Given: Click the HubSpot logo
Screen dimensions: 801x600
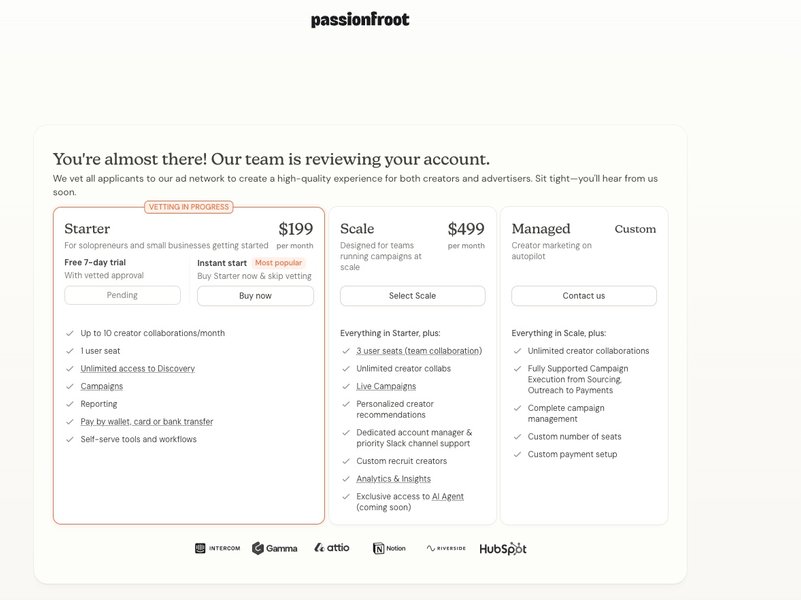Looking at the screenshot, I should coord(503,548).
